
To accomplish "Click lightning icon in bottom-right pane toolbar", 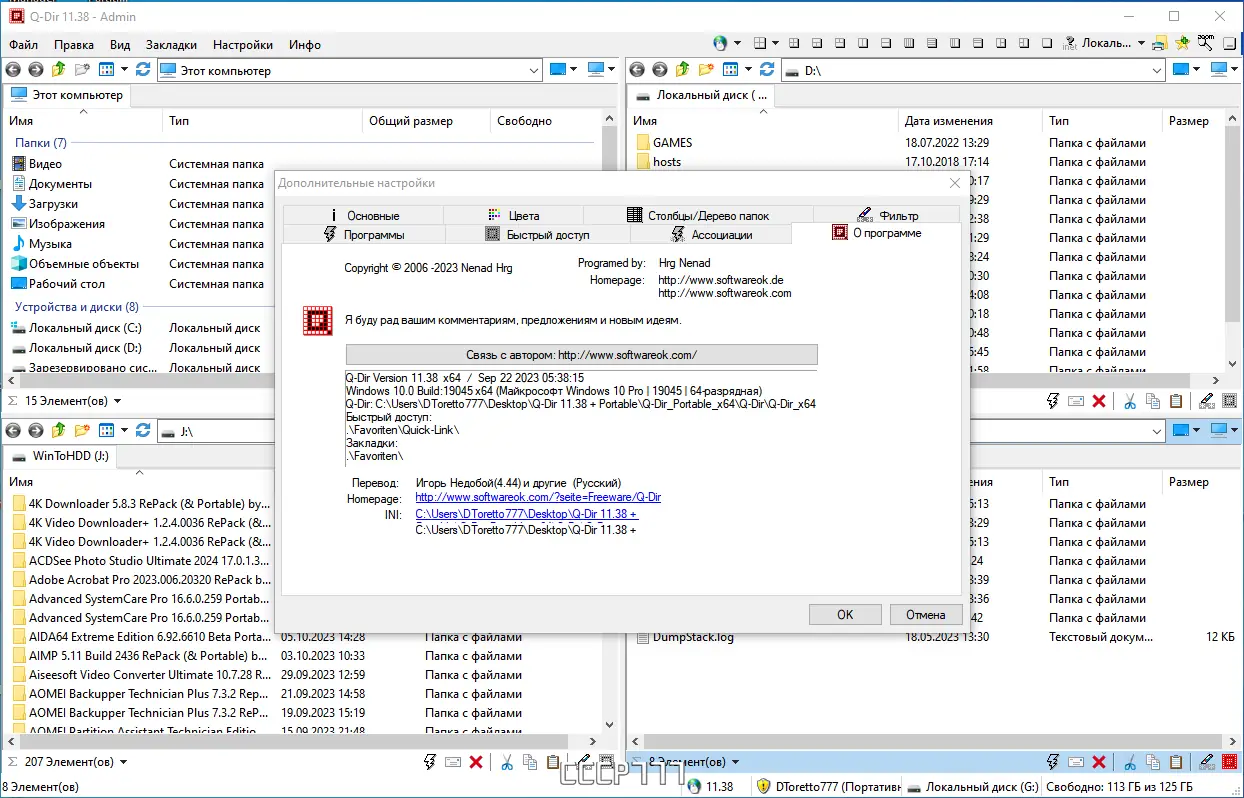I will point(1053,762).
